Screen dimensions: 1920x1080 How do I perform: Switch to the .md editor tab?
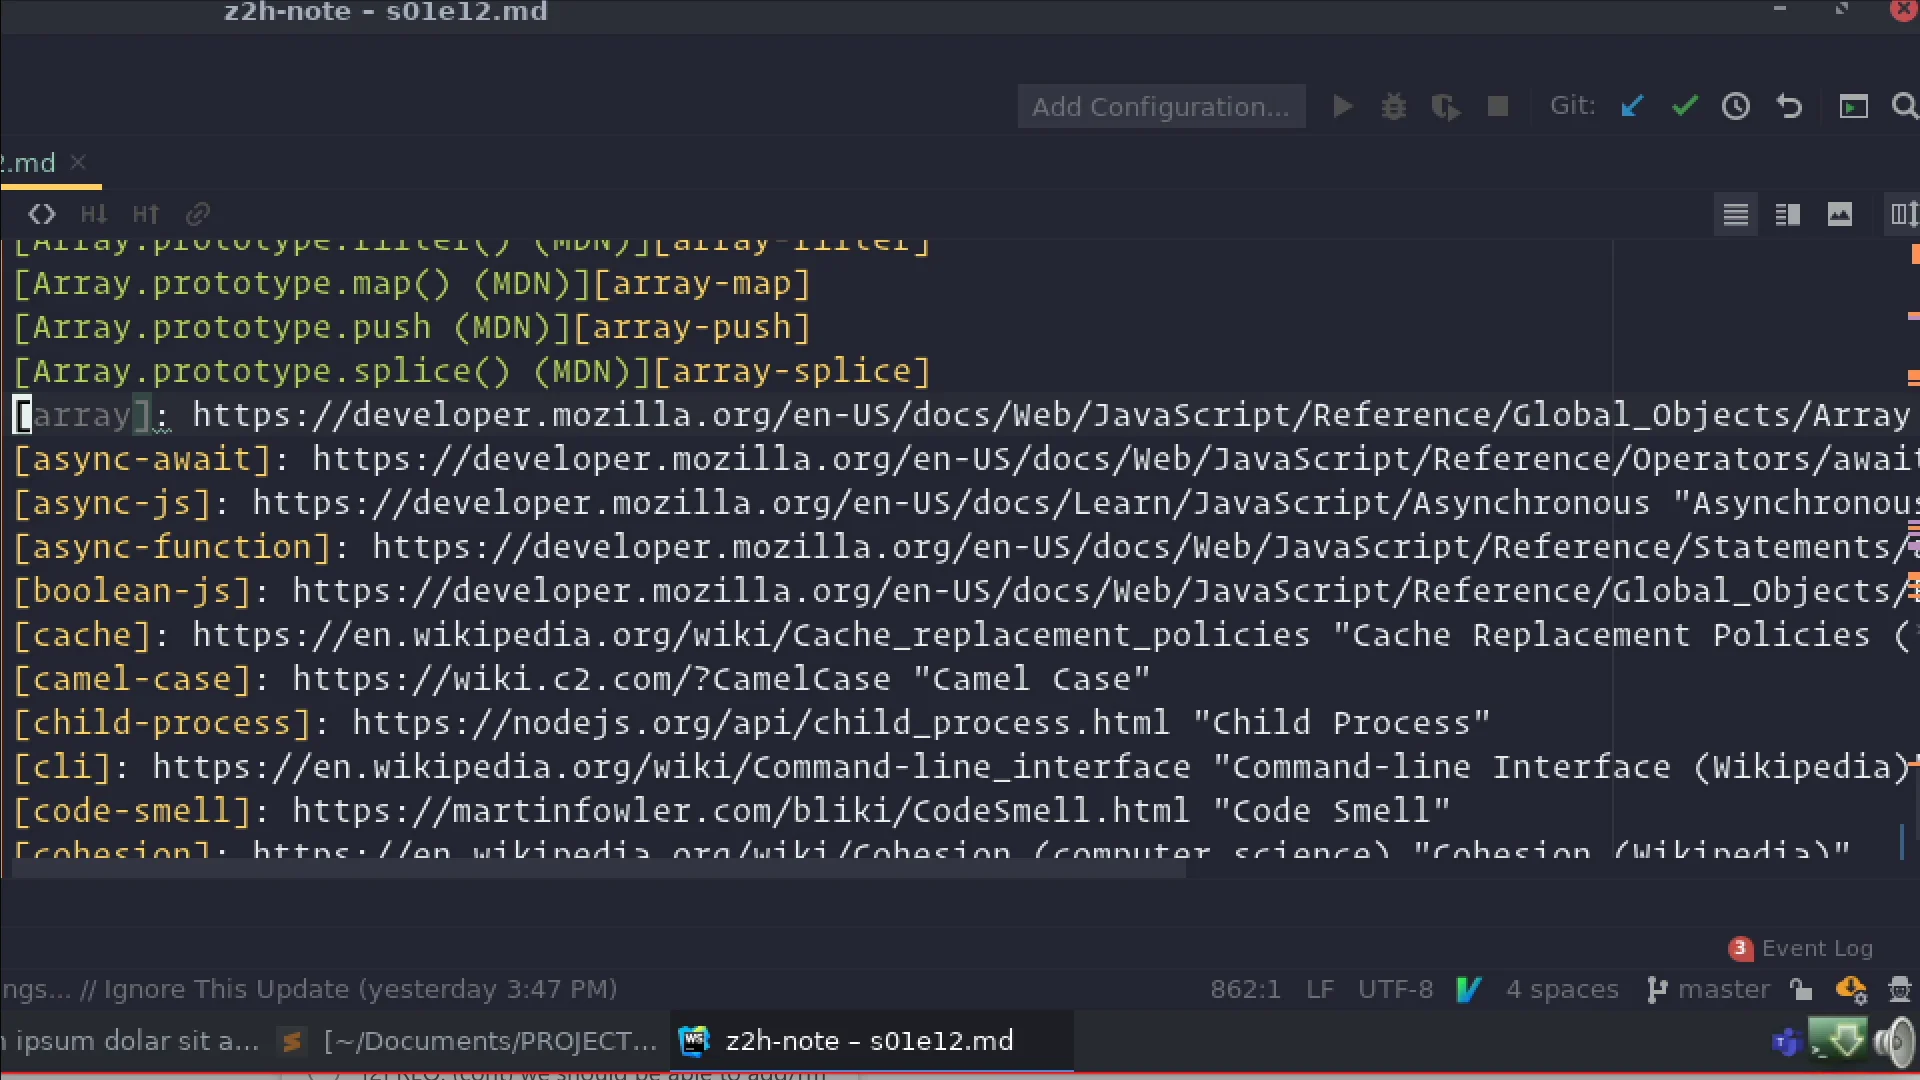click(30, 162)
